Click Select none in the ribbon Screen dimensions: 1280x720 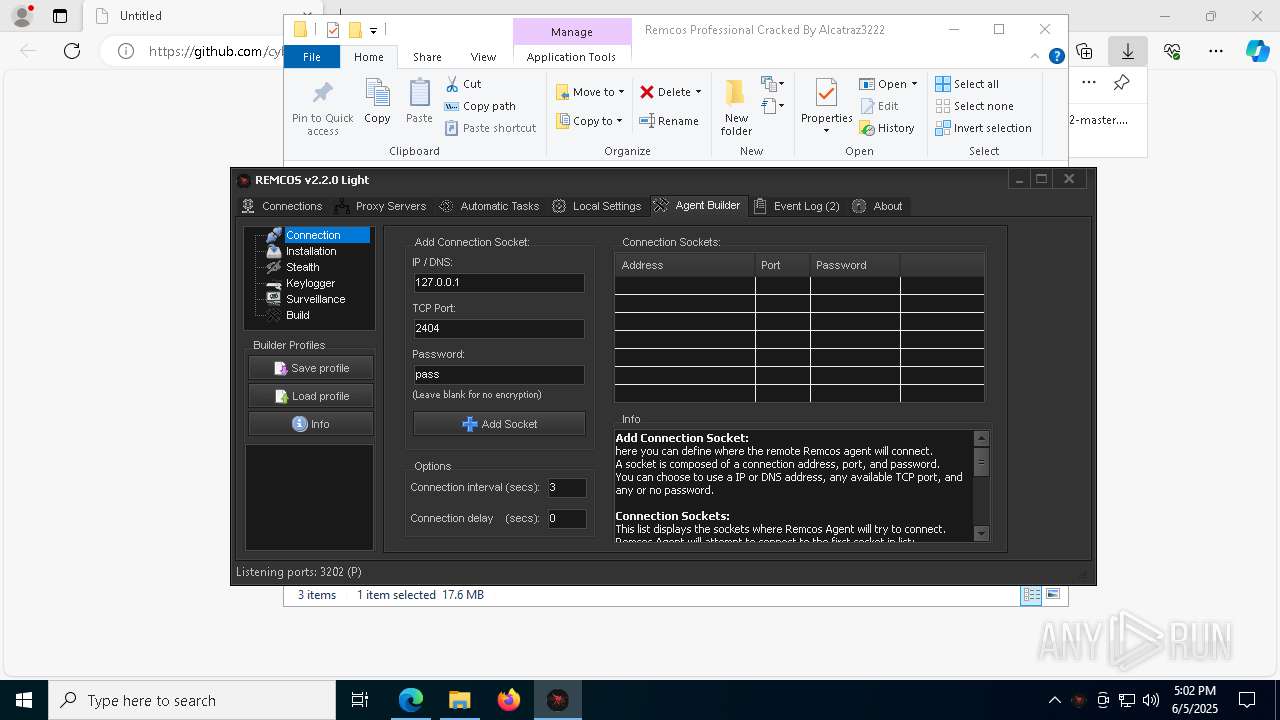[x=974, y=106]
